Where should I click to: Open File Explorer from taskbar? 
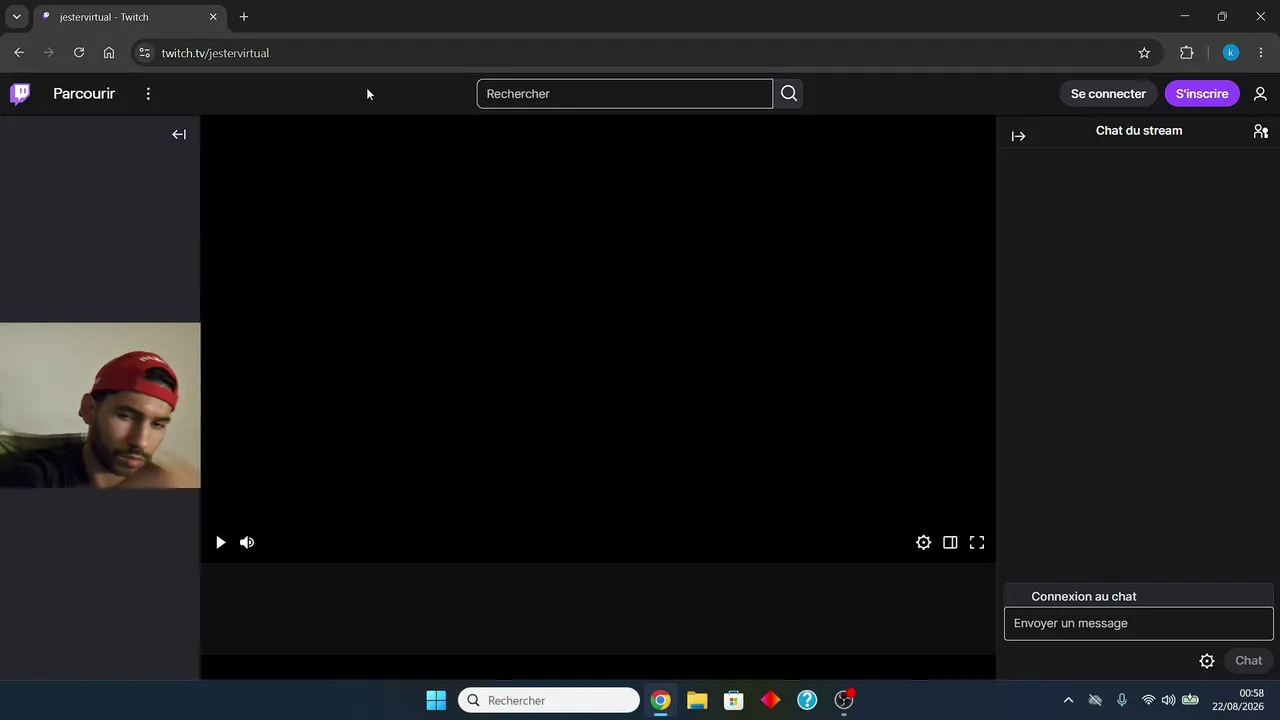(x=697, y=700)
